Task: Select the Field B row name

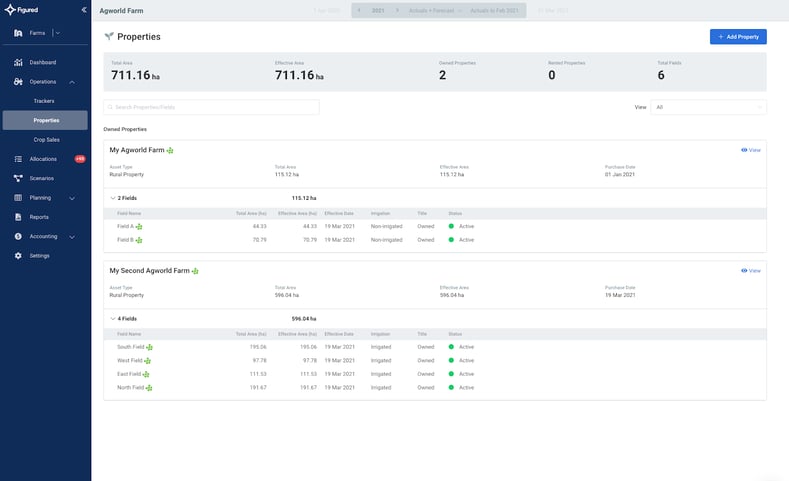Action: (125, 240)
